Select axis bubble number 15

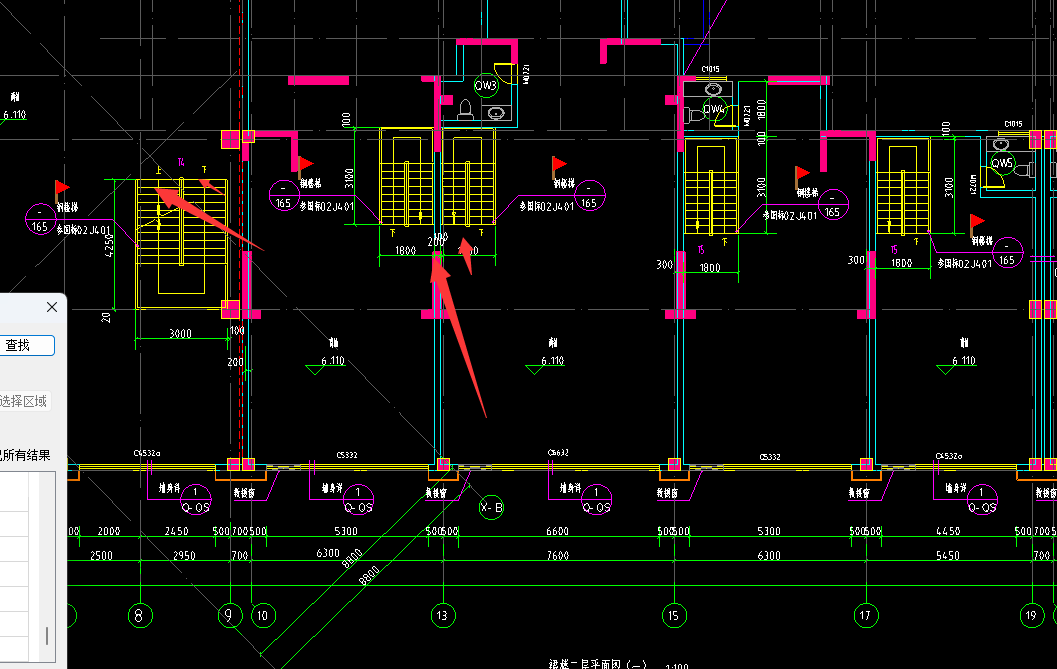[674, 615]
